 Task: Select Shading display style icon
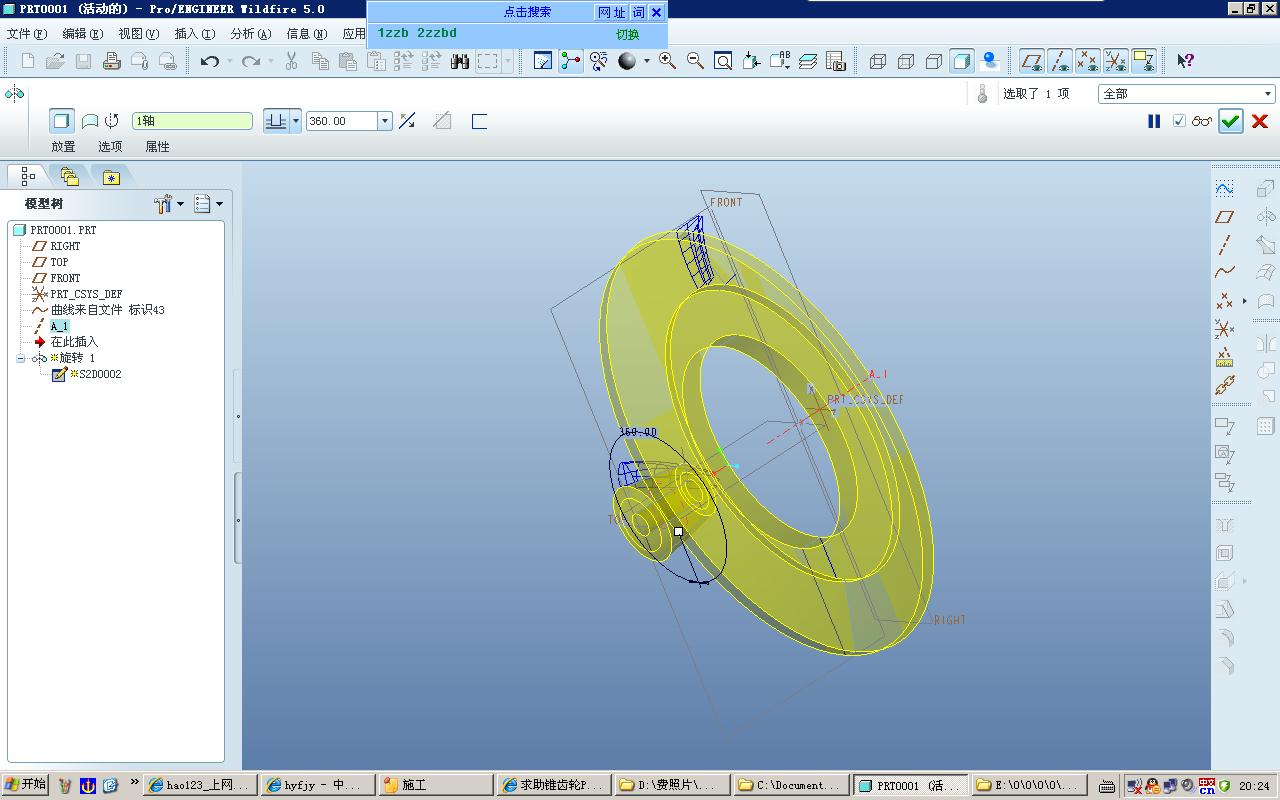coord(961,61)
